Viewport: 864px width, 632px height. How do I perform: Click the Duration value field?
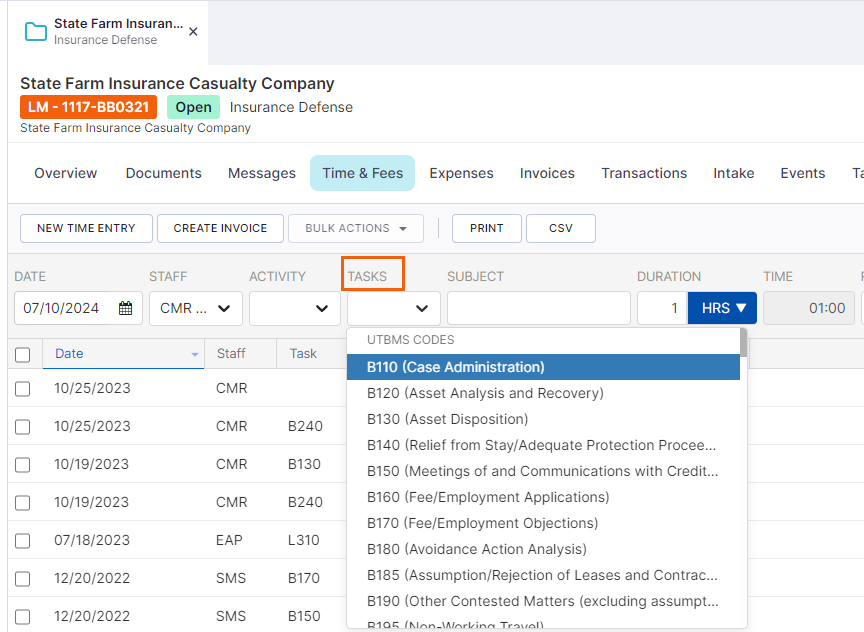pyautogui.click(x=662, y=308)
